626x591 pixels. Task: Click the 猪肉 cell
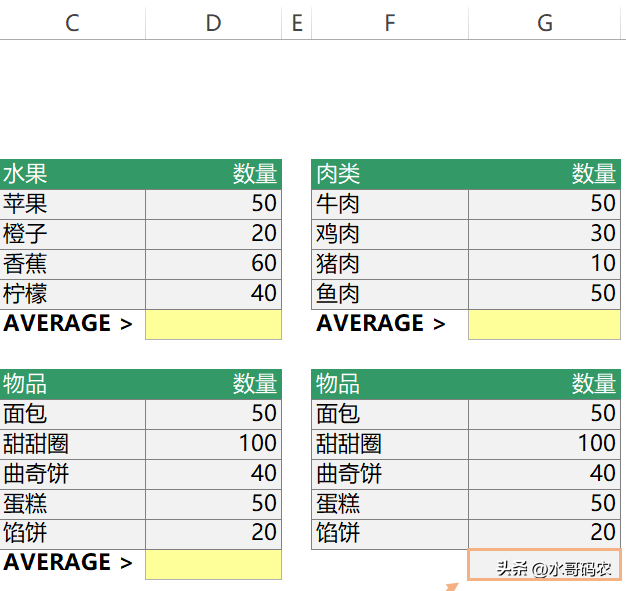pos(390,264)
